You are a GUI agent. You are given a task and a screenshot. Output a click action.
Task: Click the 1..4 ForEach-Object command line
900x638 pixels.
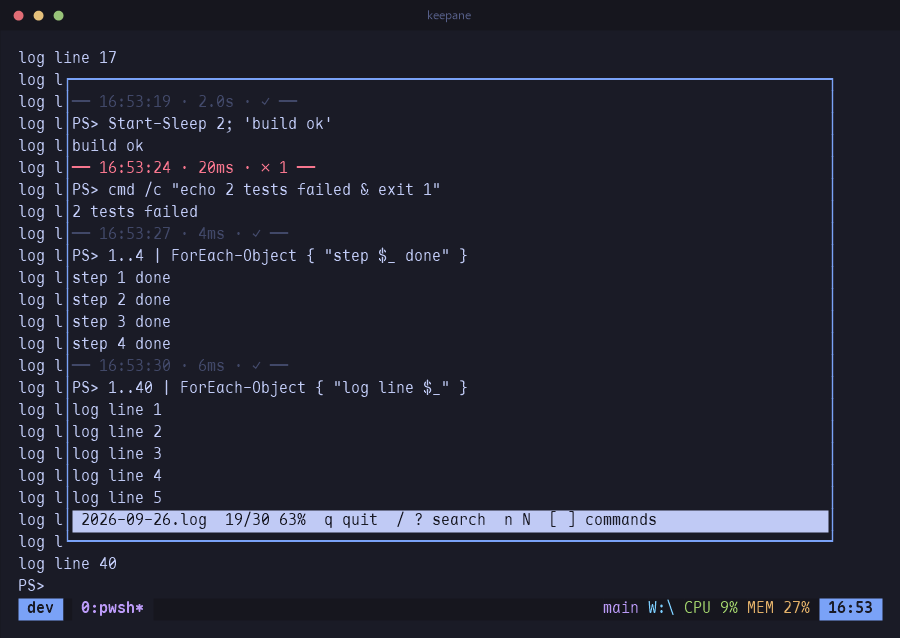270,256
